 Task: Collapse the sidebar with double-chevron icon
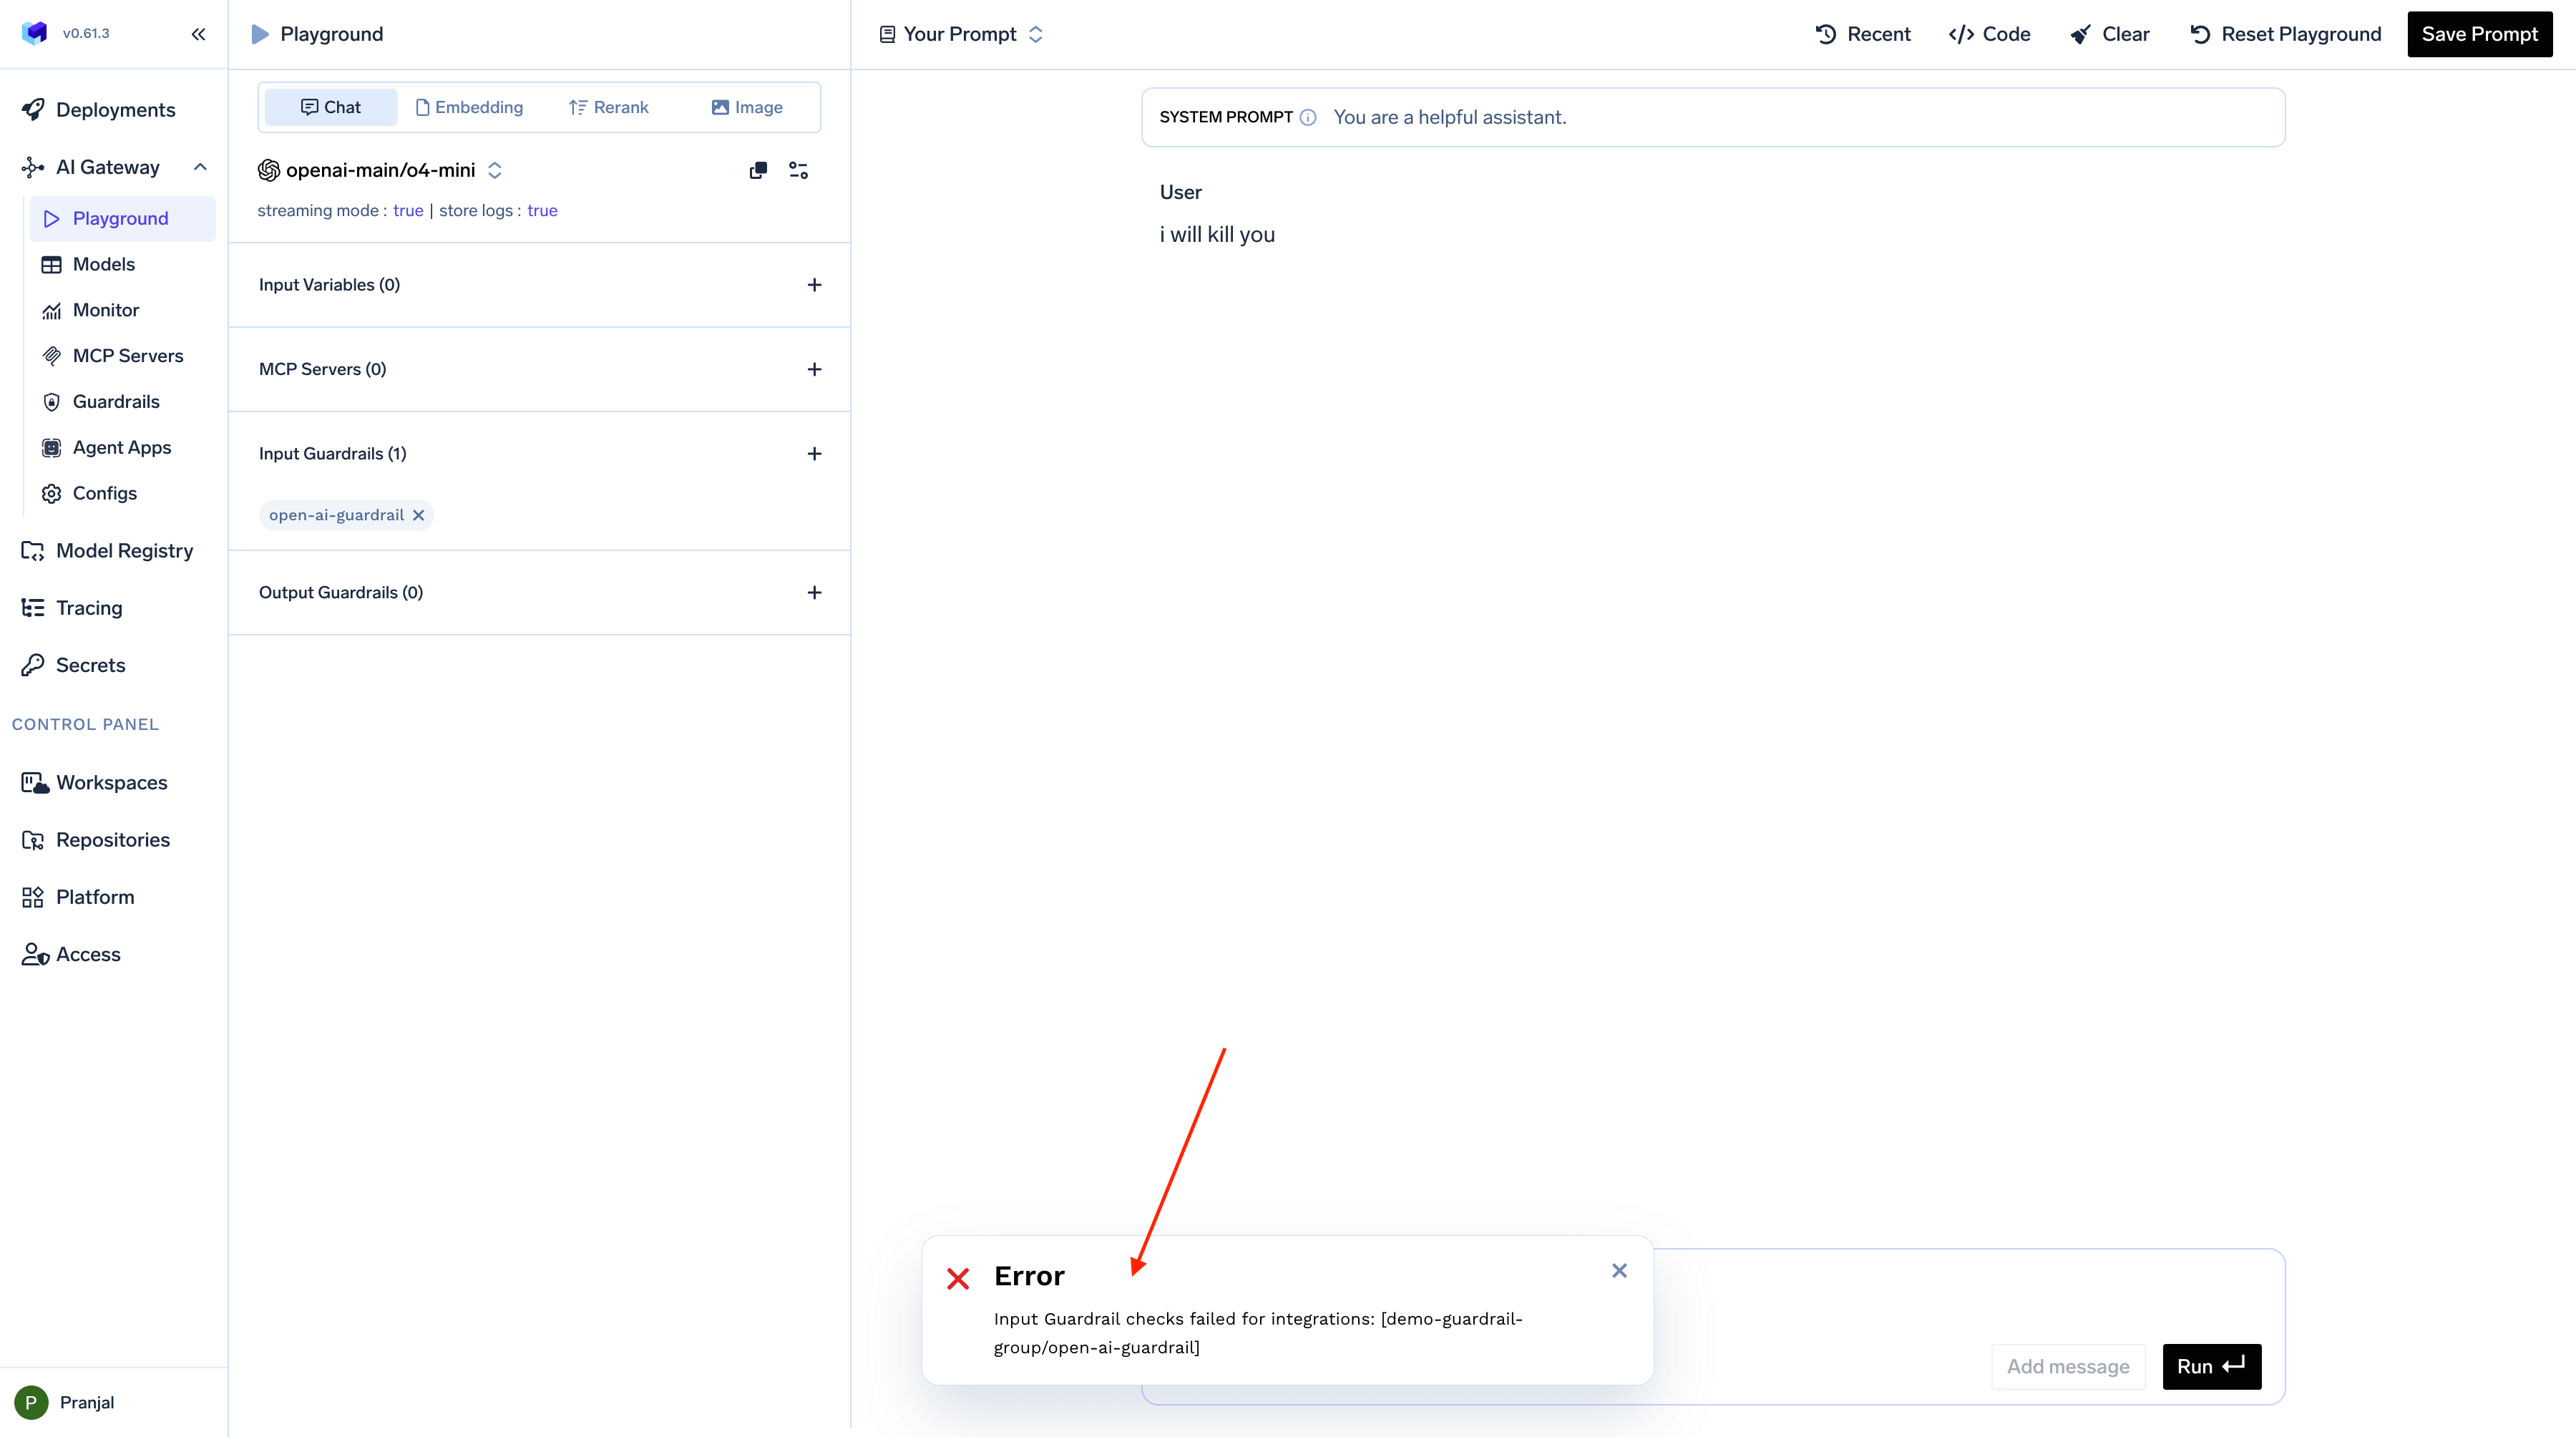(x=198, y=34)
